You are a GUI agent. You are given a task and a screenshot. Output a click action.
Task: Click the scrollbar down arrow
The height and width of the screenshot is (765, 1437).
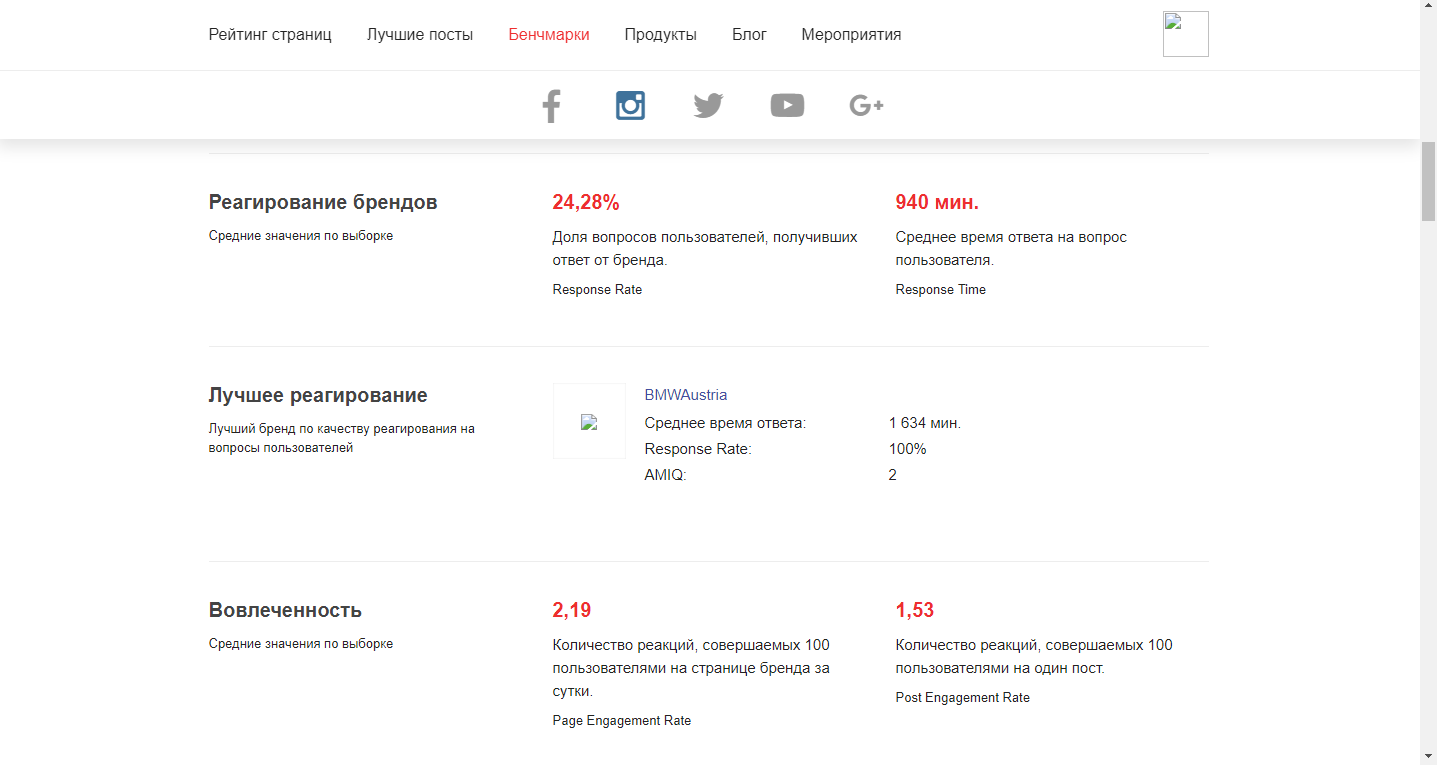point(1428,755)
